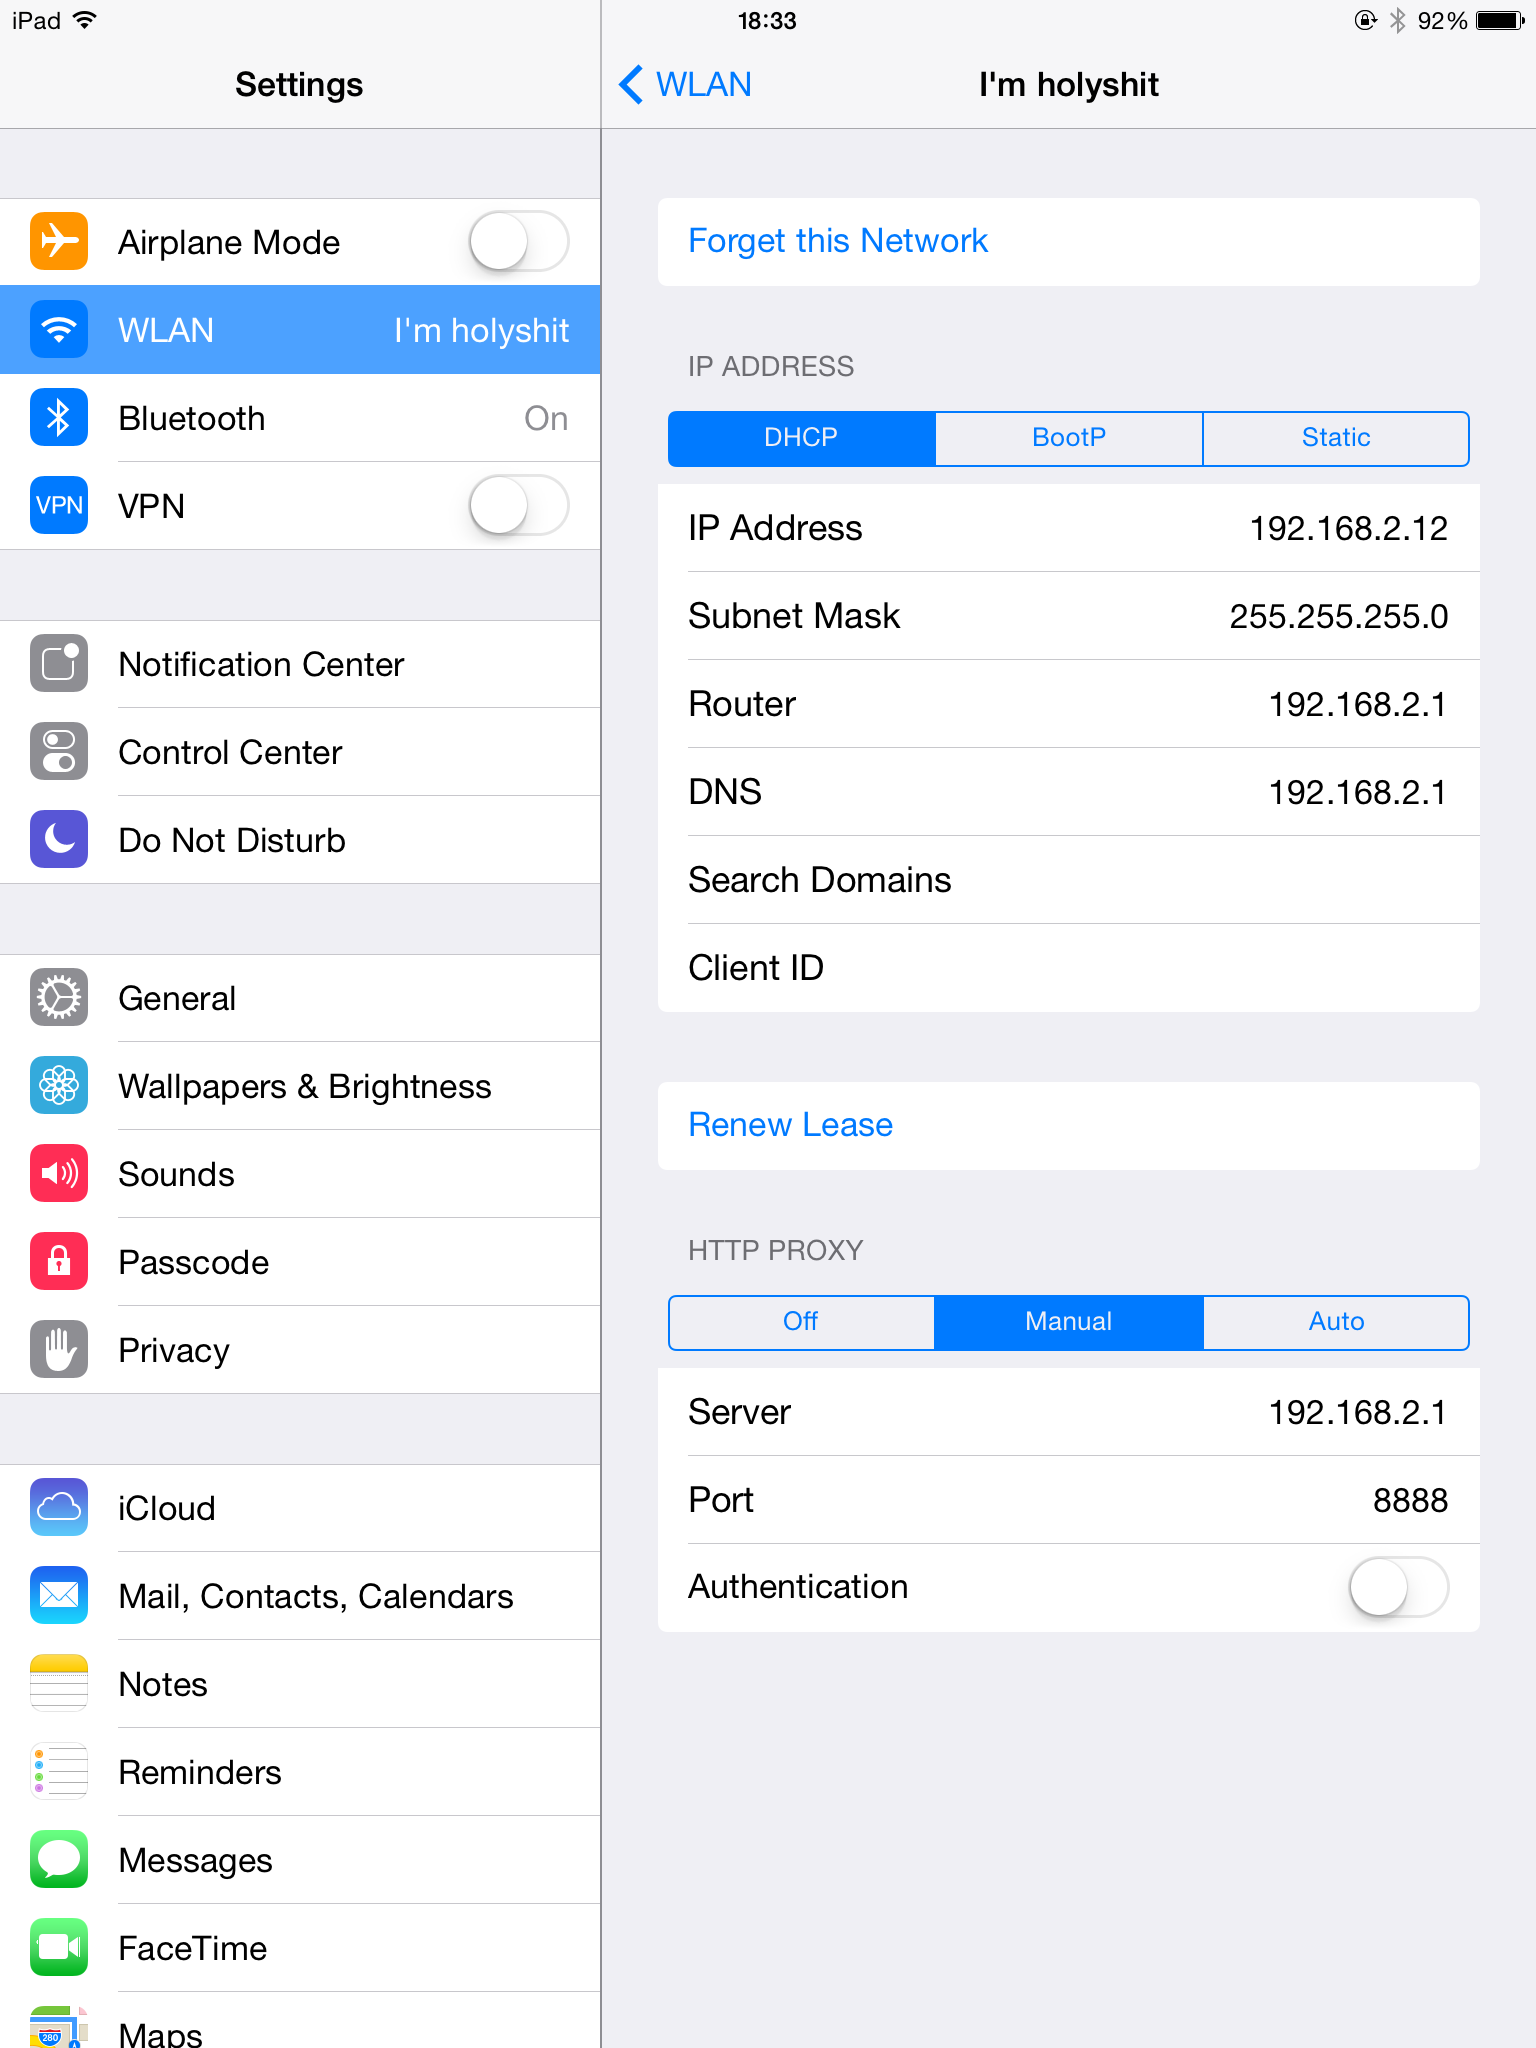Image resolution: width=1536 pixels, height=2048 pixels.
Task: Tap the Bluetooth status bar indicator
Action: click(1398, 21)
